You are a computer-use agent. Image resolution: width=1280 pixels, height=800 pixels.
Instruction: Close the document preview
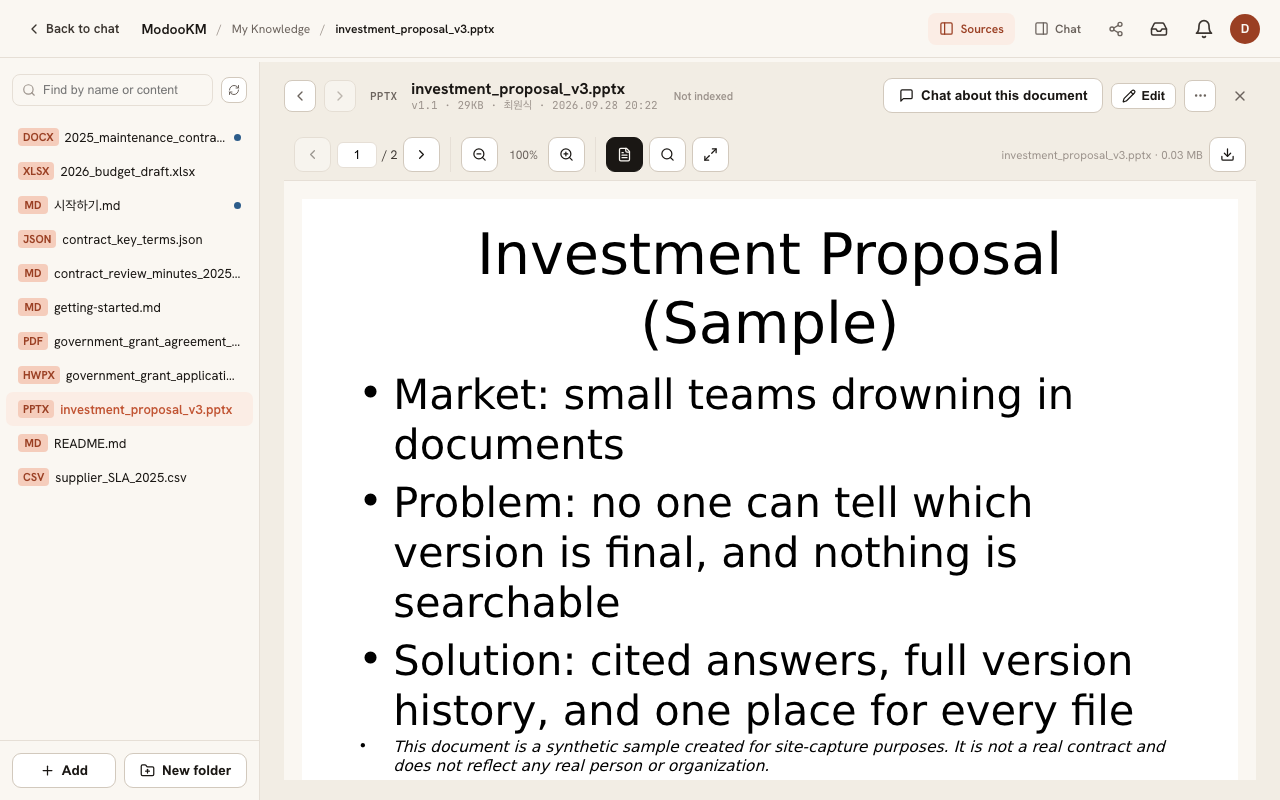(x=1240, y=96)
